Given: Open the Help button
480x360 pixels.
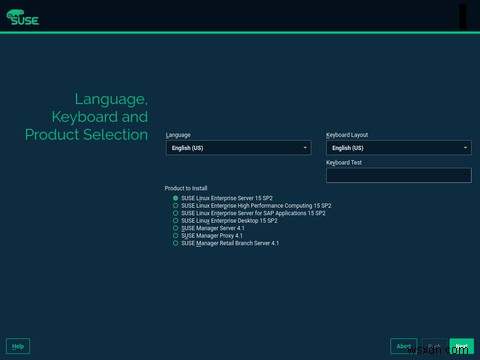Looking at the screenshot, I should point(18,346).
